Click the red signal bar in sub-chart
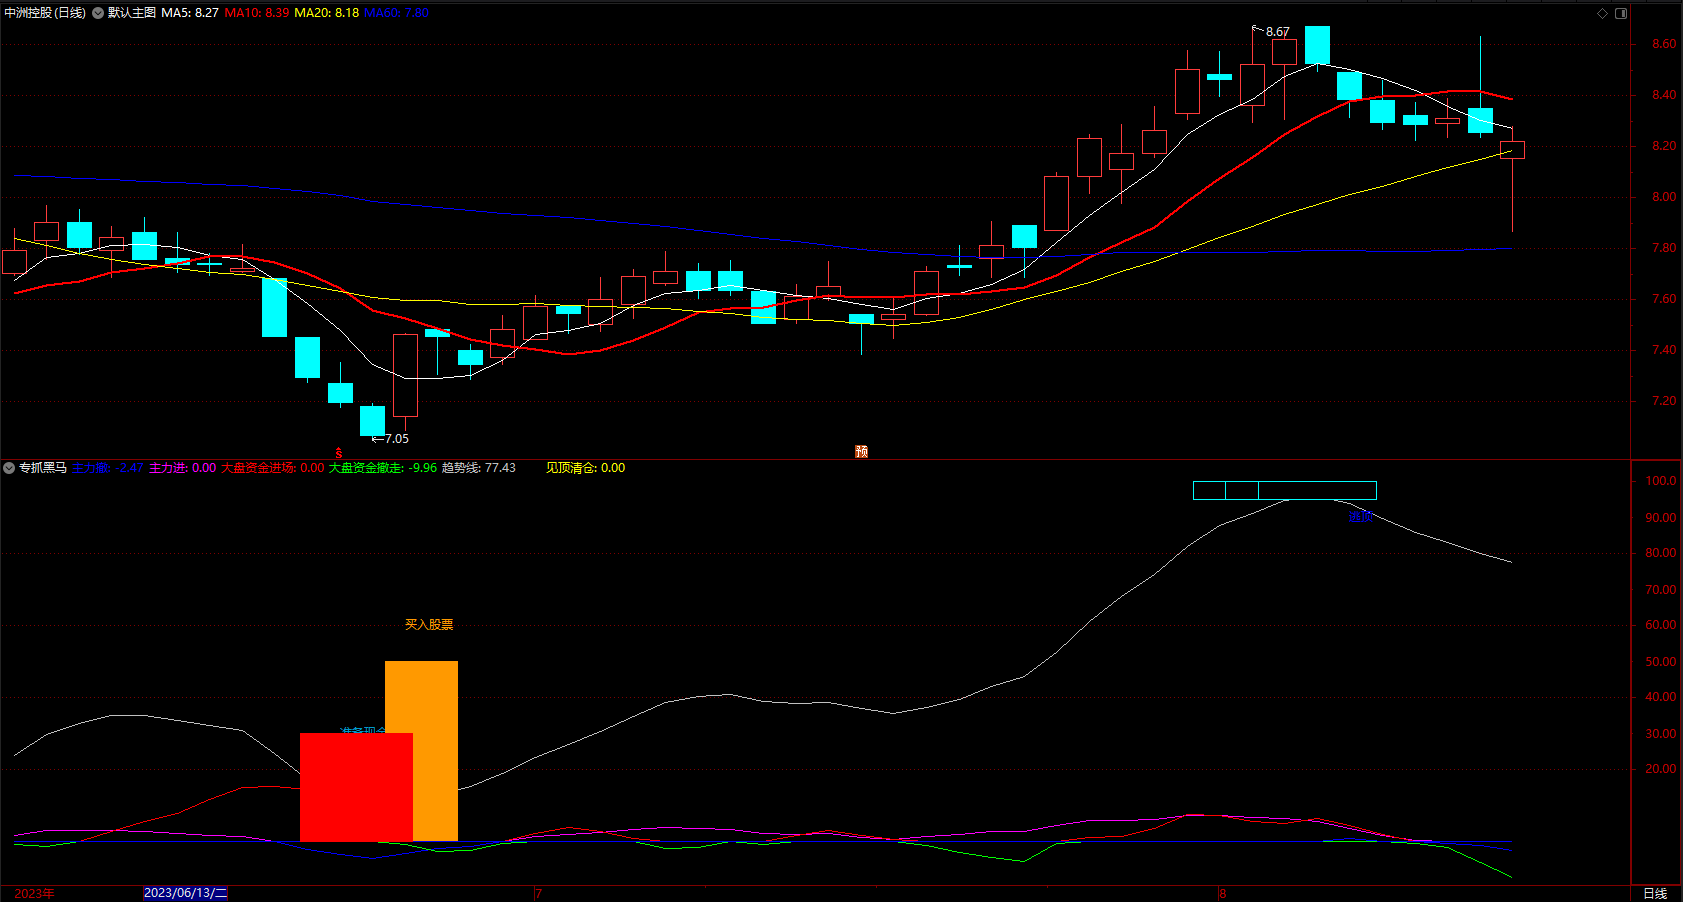 (356, 787)
